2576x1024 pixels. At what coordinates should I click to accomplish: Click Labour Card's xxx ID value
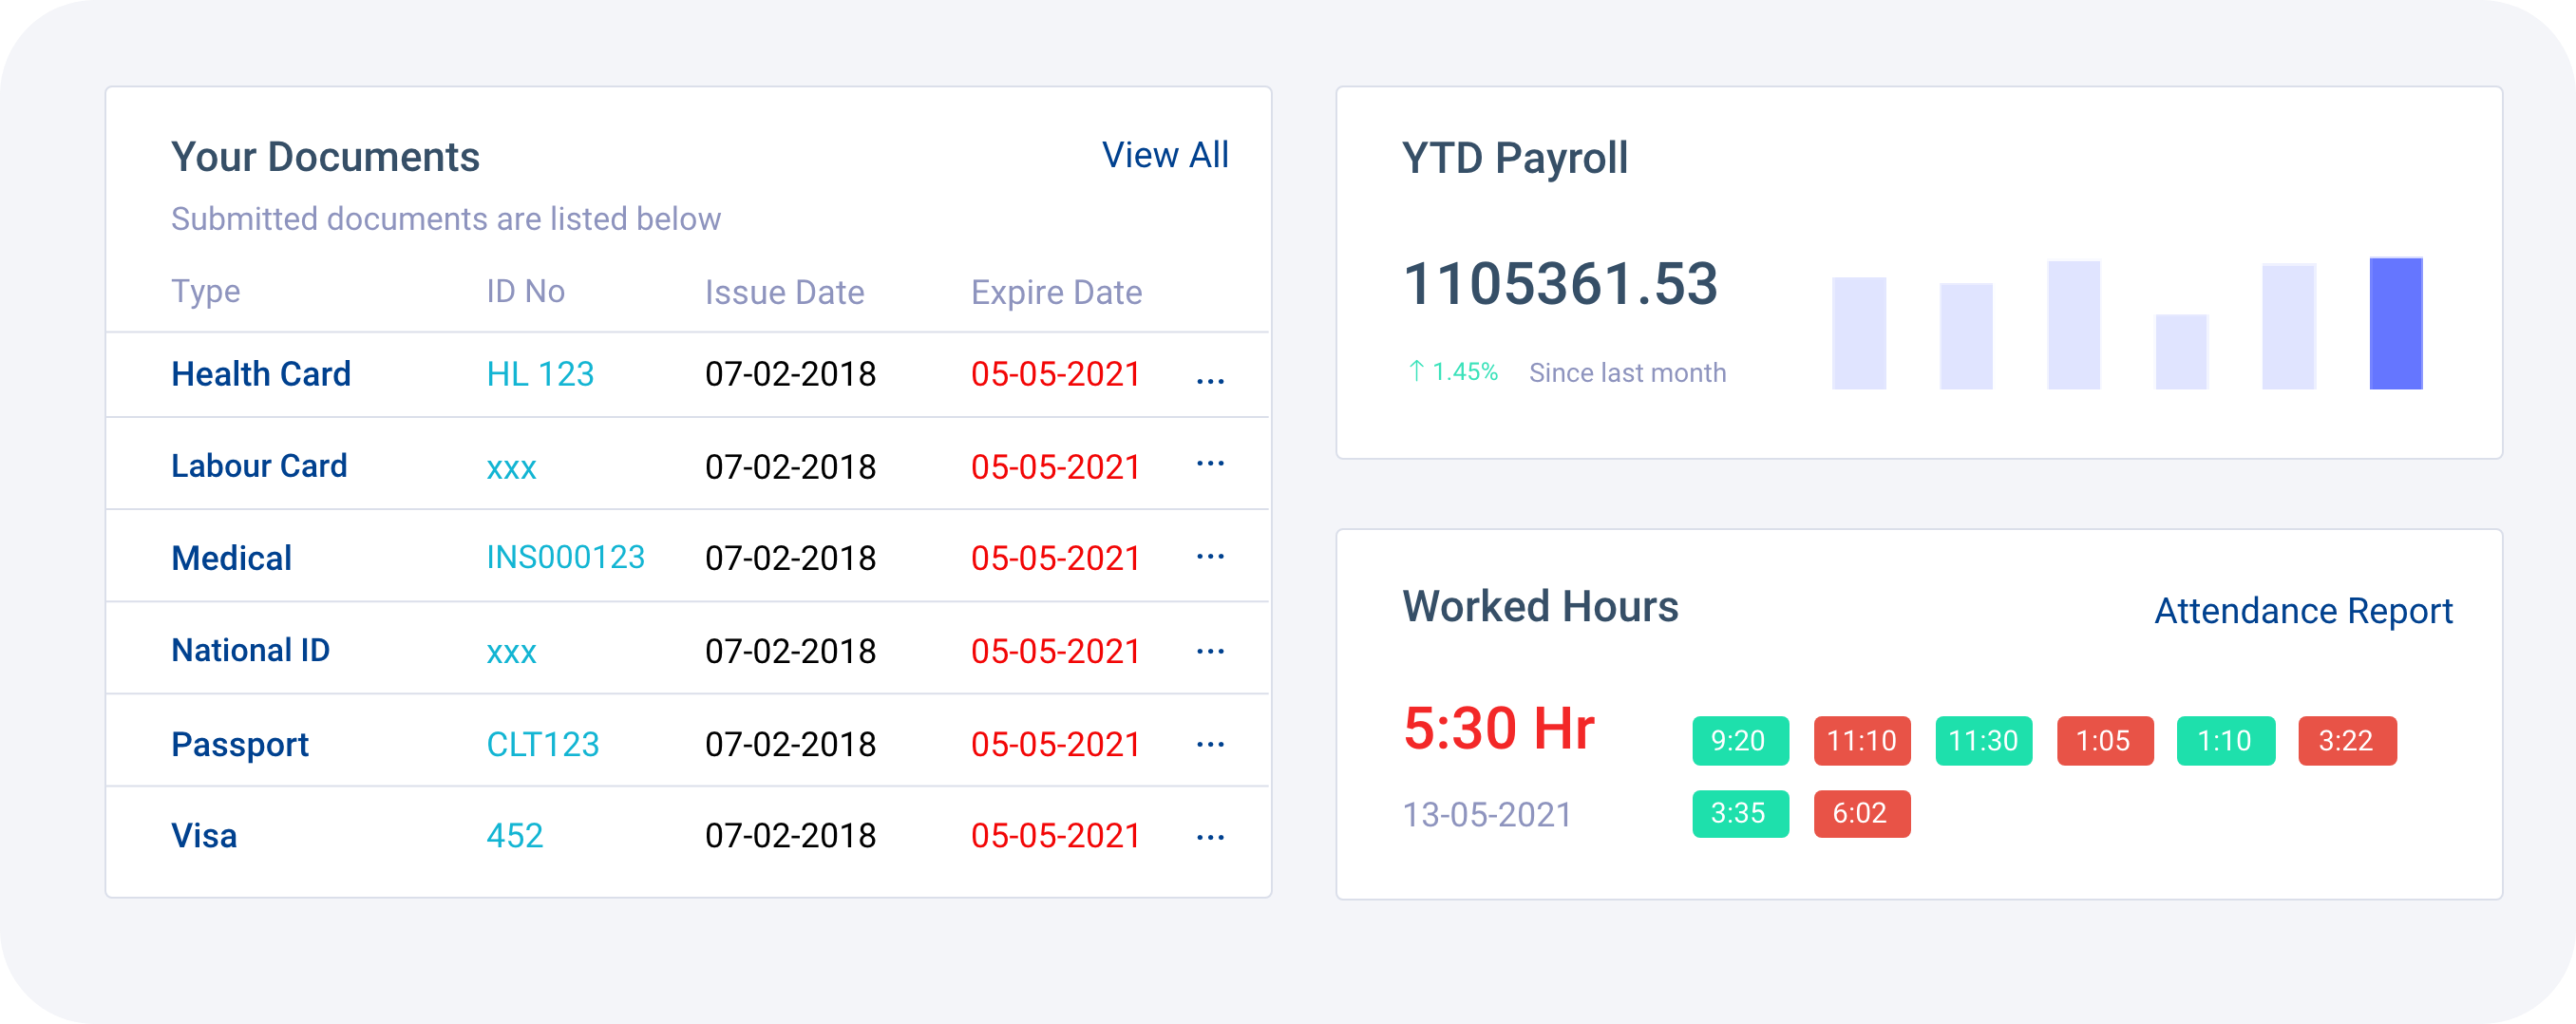point(511,468)
